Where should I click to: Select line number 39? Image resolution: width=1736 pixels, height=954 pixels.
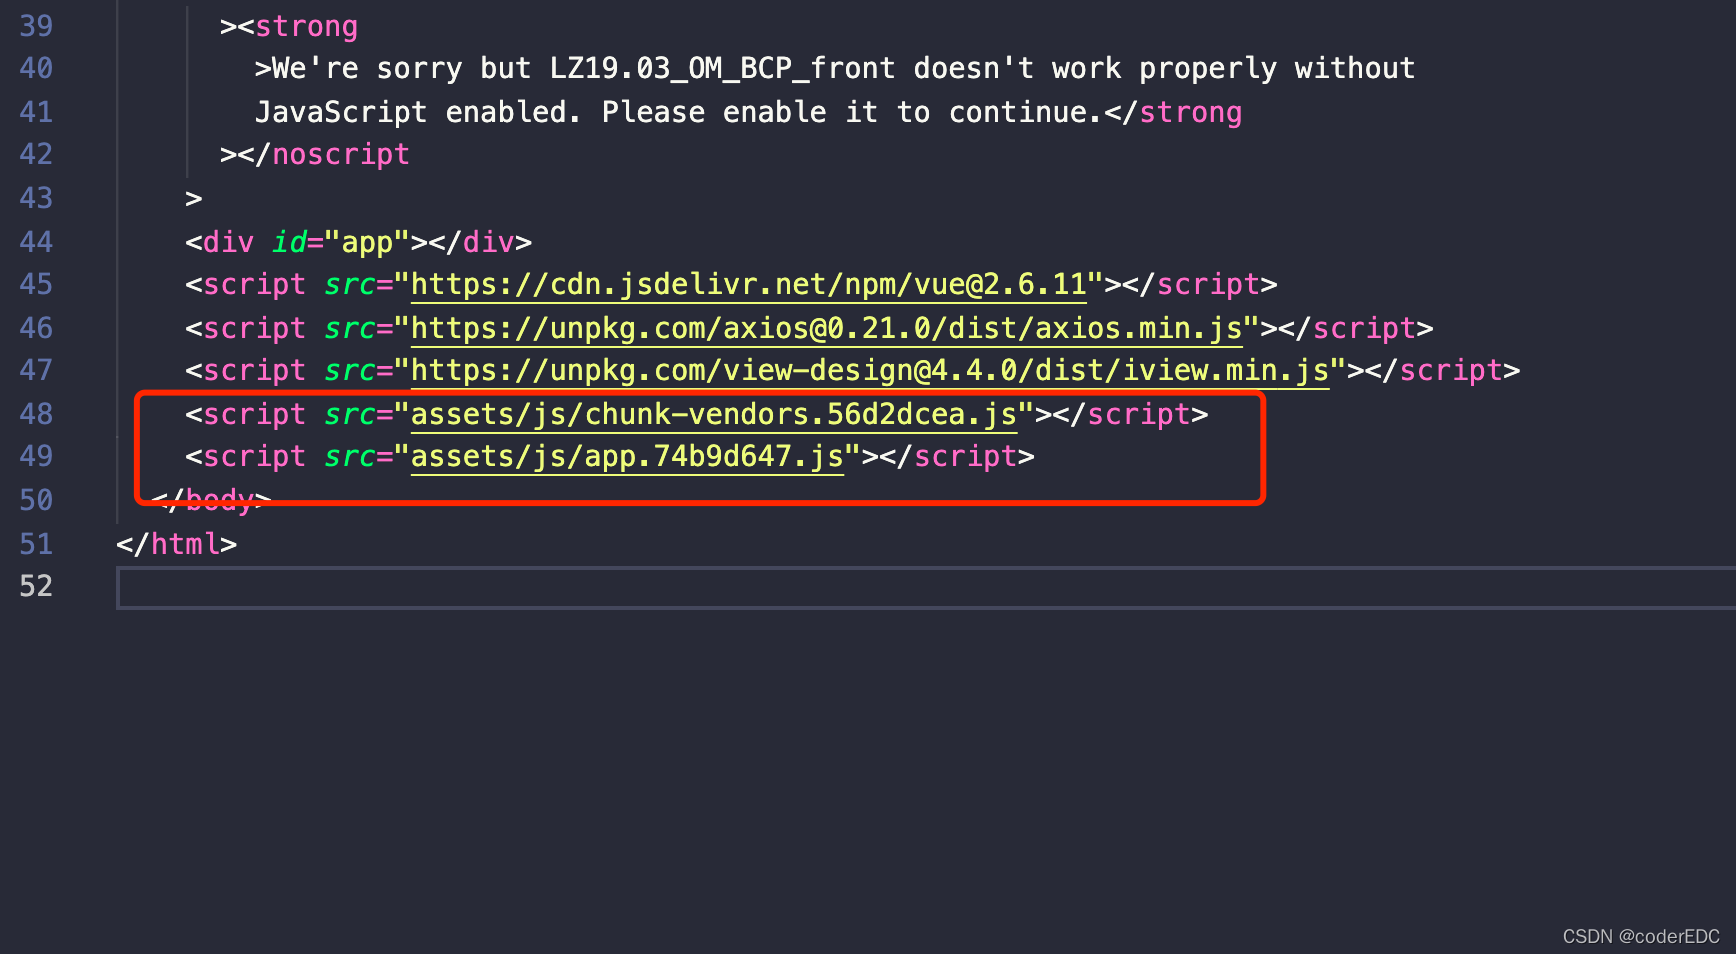tap(36, 25)
